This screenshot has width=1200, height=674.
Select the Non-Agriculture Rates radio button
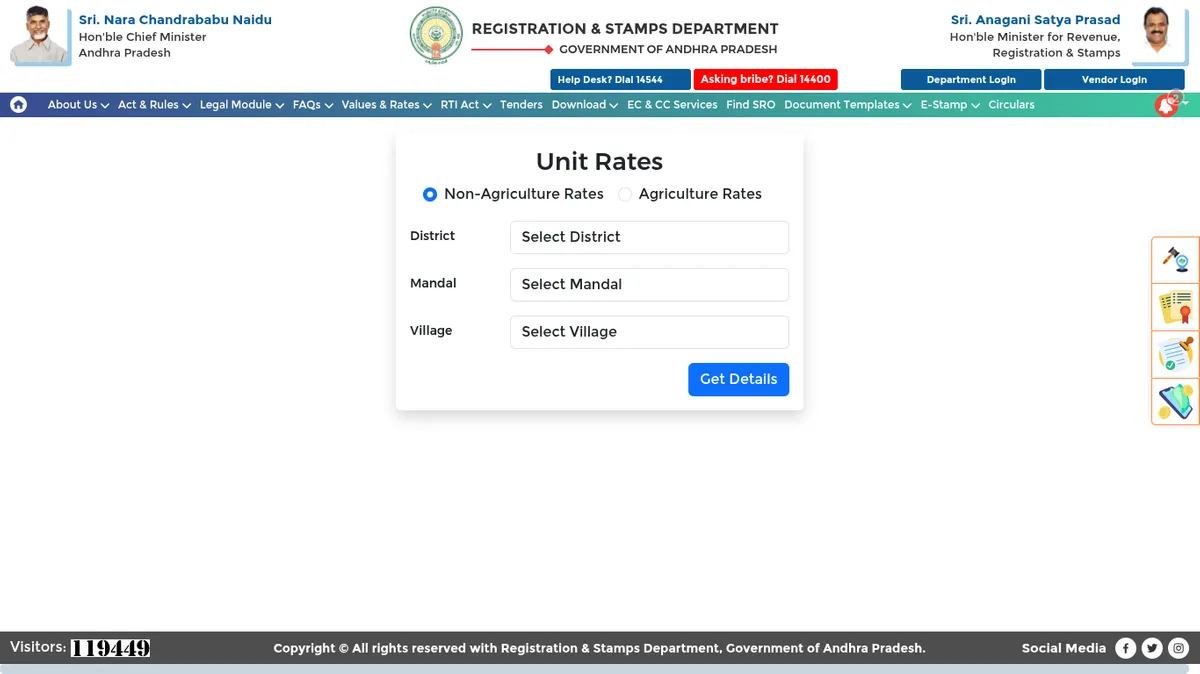(430, 194)
